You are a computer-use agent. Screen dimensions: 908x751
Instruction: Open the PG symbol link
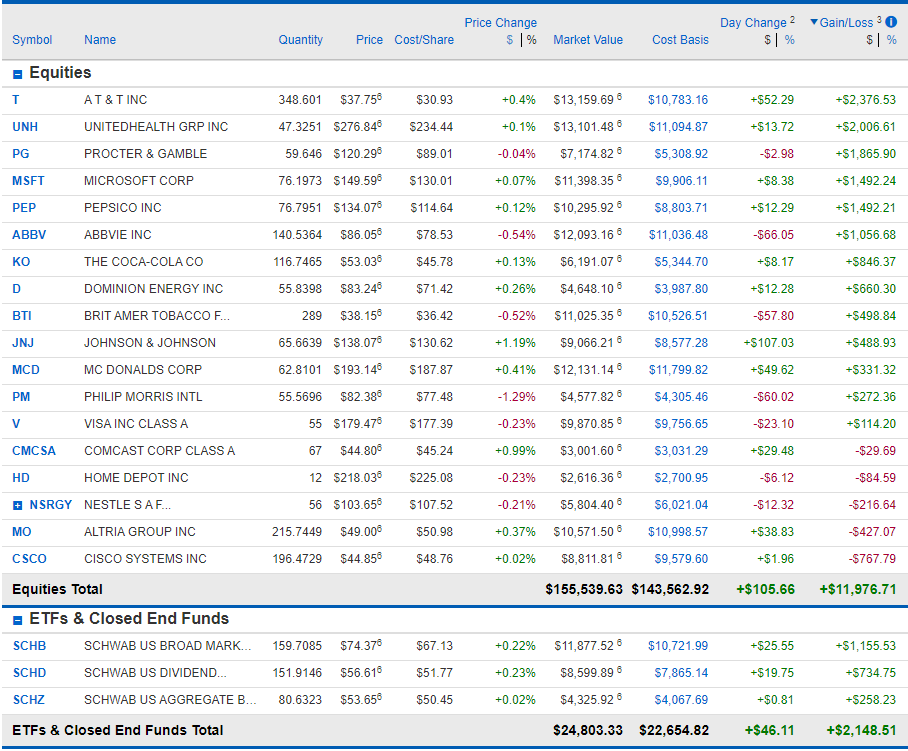click(x=20, y=154)
